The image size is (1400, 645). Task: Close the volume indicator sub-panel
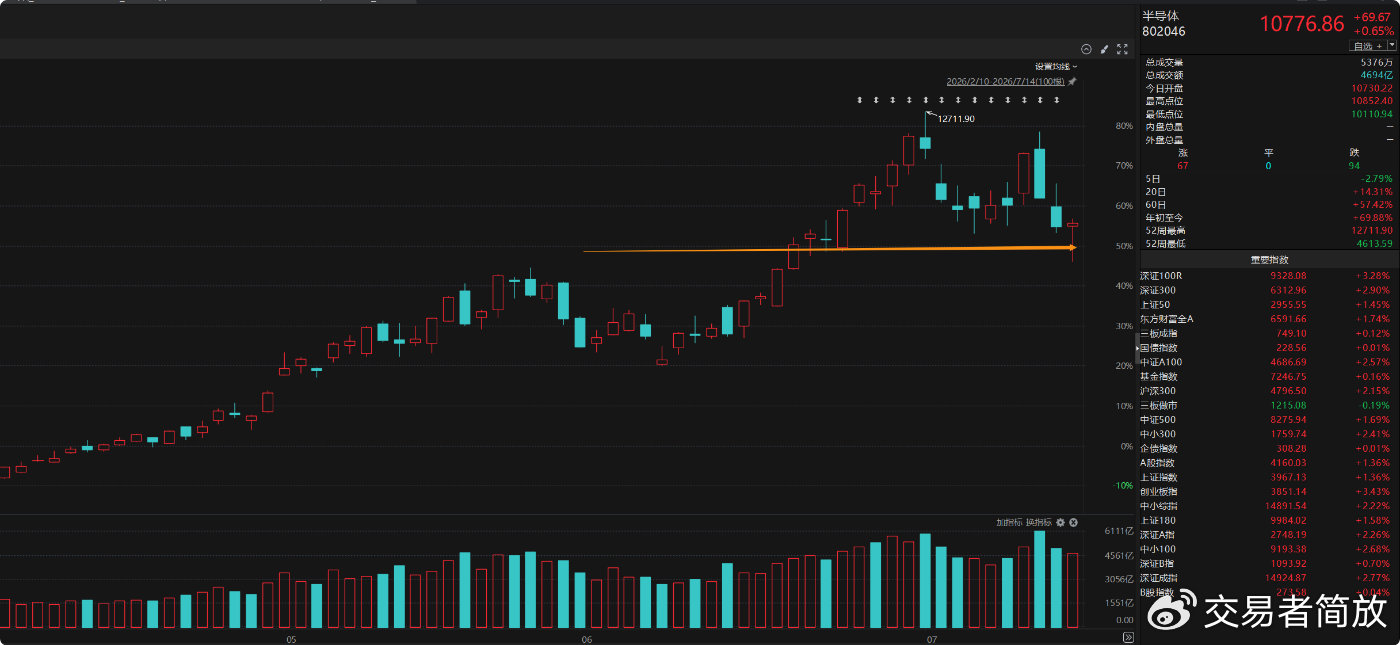[1073, 523]
